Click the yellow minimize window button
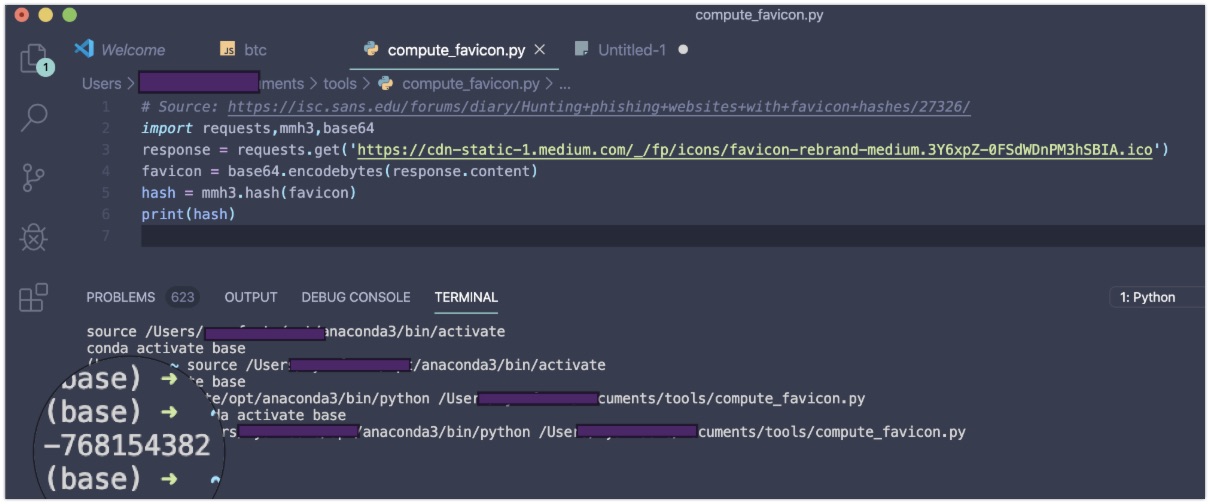1210x504 pixels. click(x=45, y=15)
